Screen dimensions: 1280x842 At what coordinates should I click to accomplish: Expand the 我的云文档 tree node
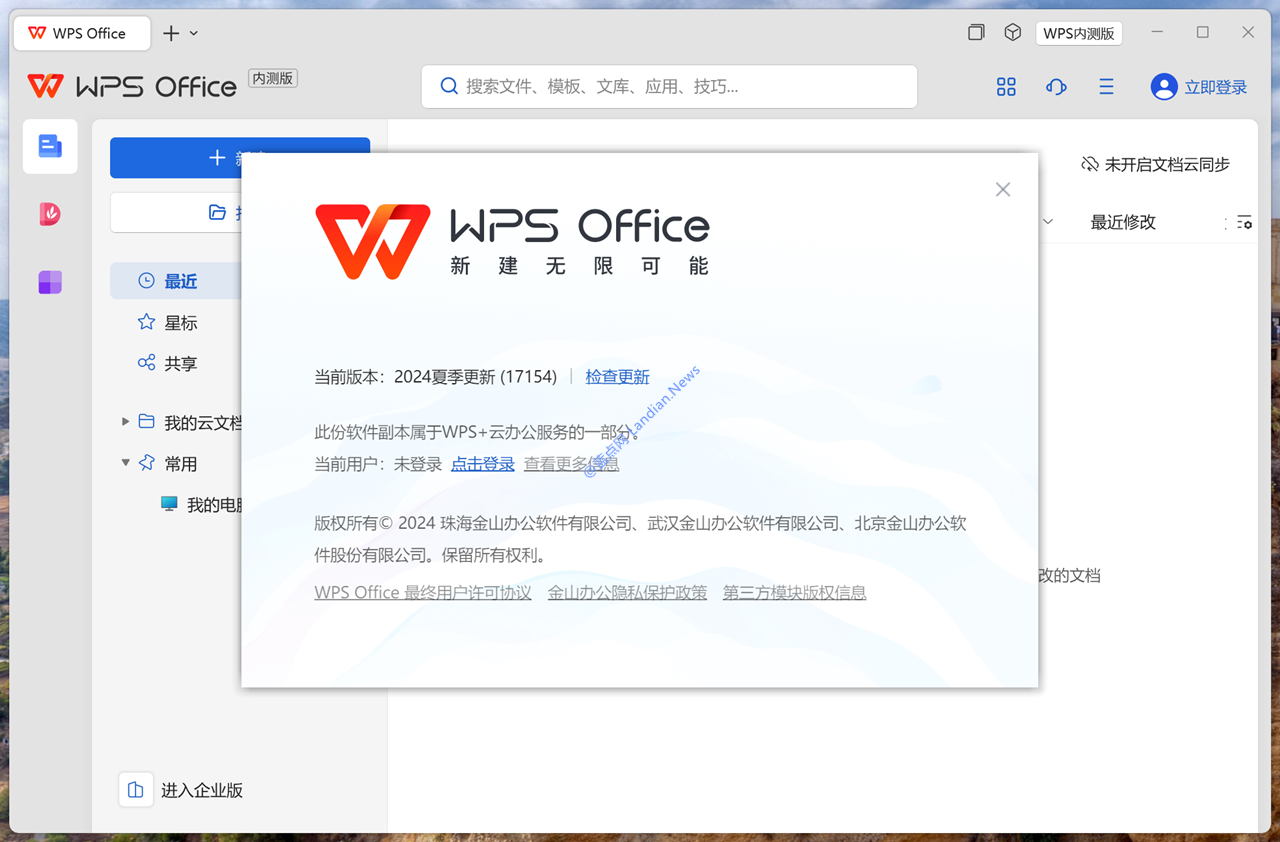[x=125, y=422]
